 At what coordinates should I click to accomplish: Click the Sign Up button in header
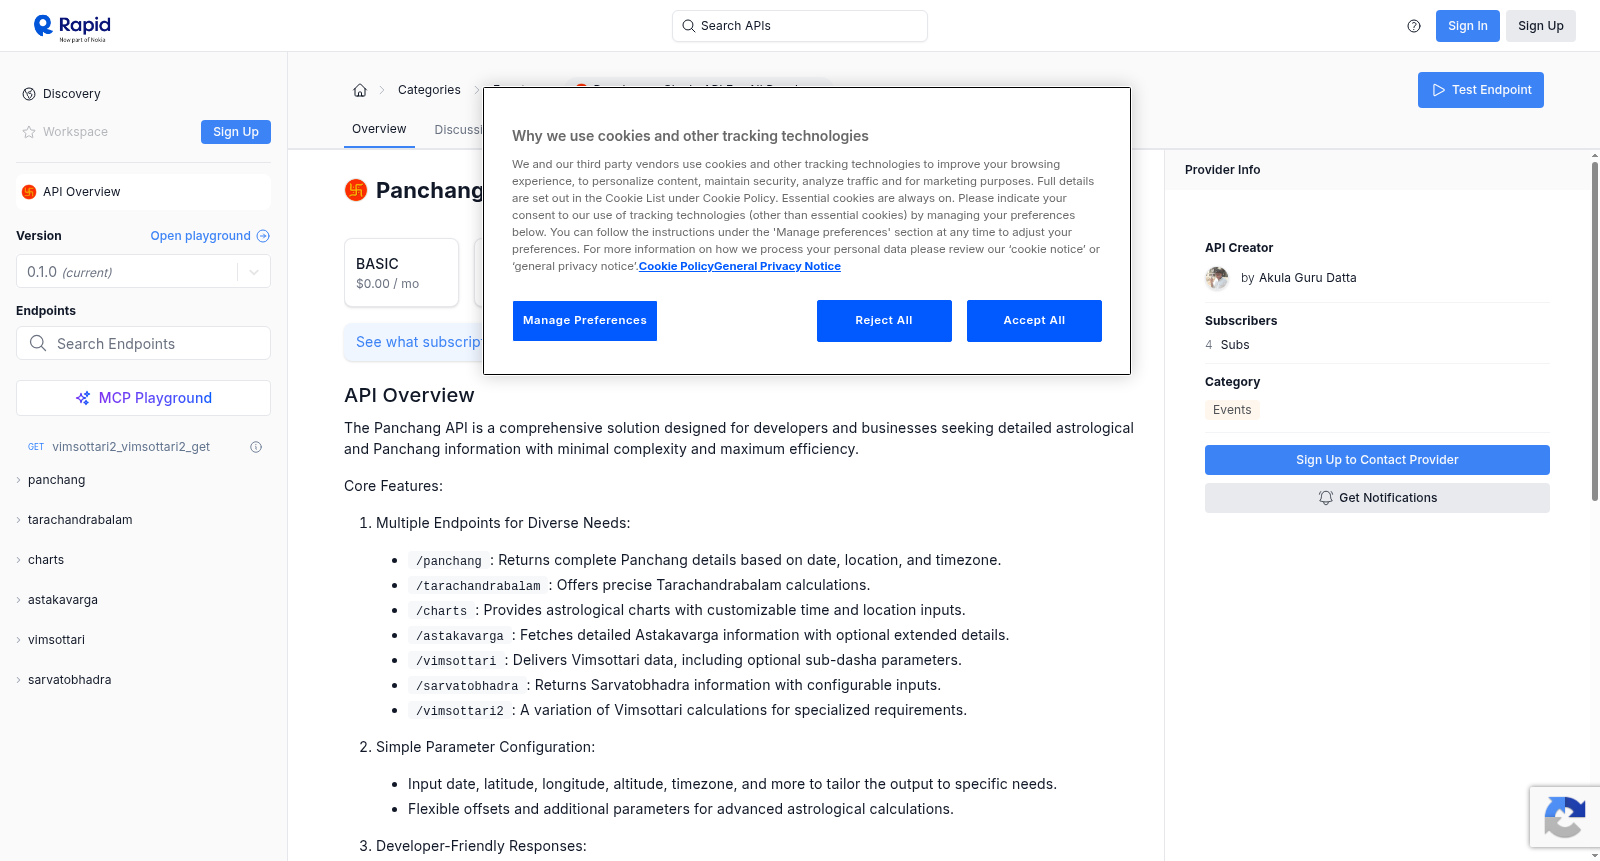point(1541,26)
